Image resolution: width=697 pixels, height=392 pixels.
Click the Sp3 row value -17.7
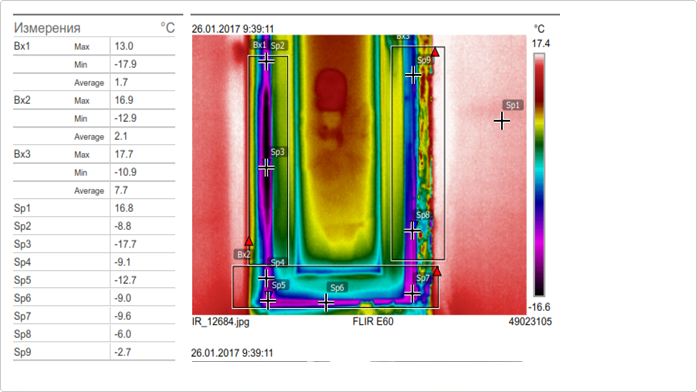[x=125, y=244]
